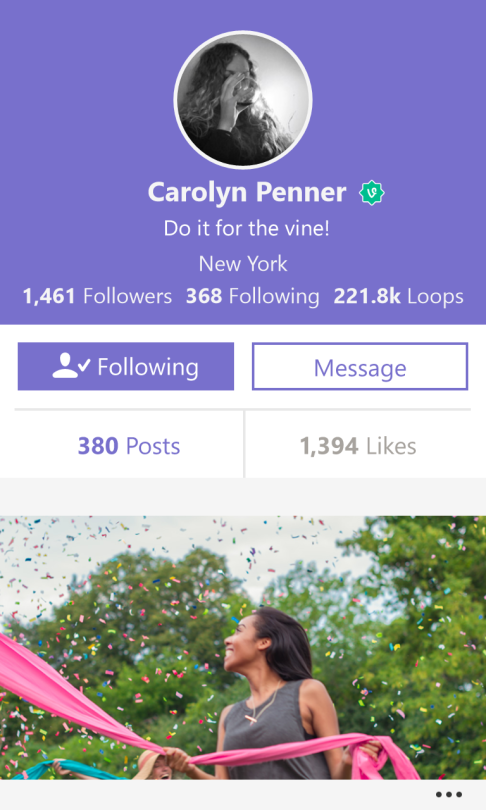Play the confetti video post
The width and height of the screenshot is (486, 810).
[x=243, y=647]
